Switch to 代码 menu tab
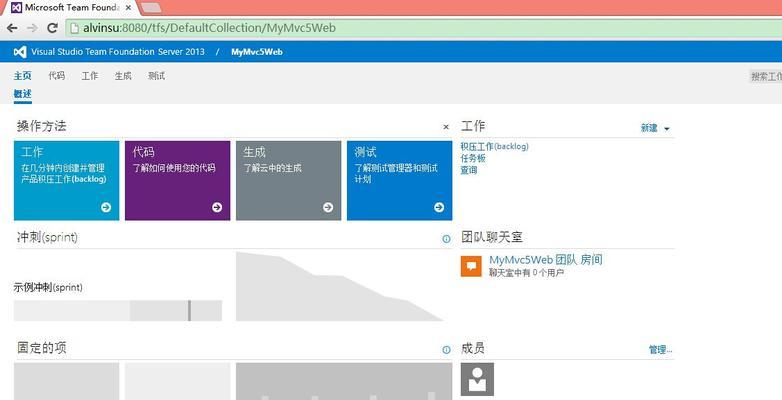Image resolution: width=782 pixels, height=400 pixels. pyautogui.click(x=57, y=76)
